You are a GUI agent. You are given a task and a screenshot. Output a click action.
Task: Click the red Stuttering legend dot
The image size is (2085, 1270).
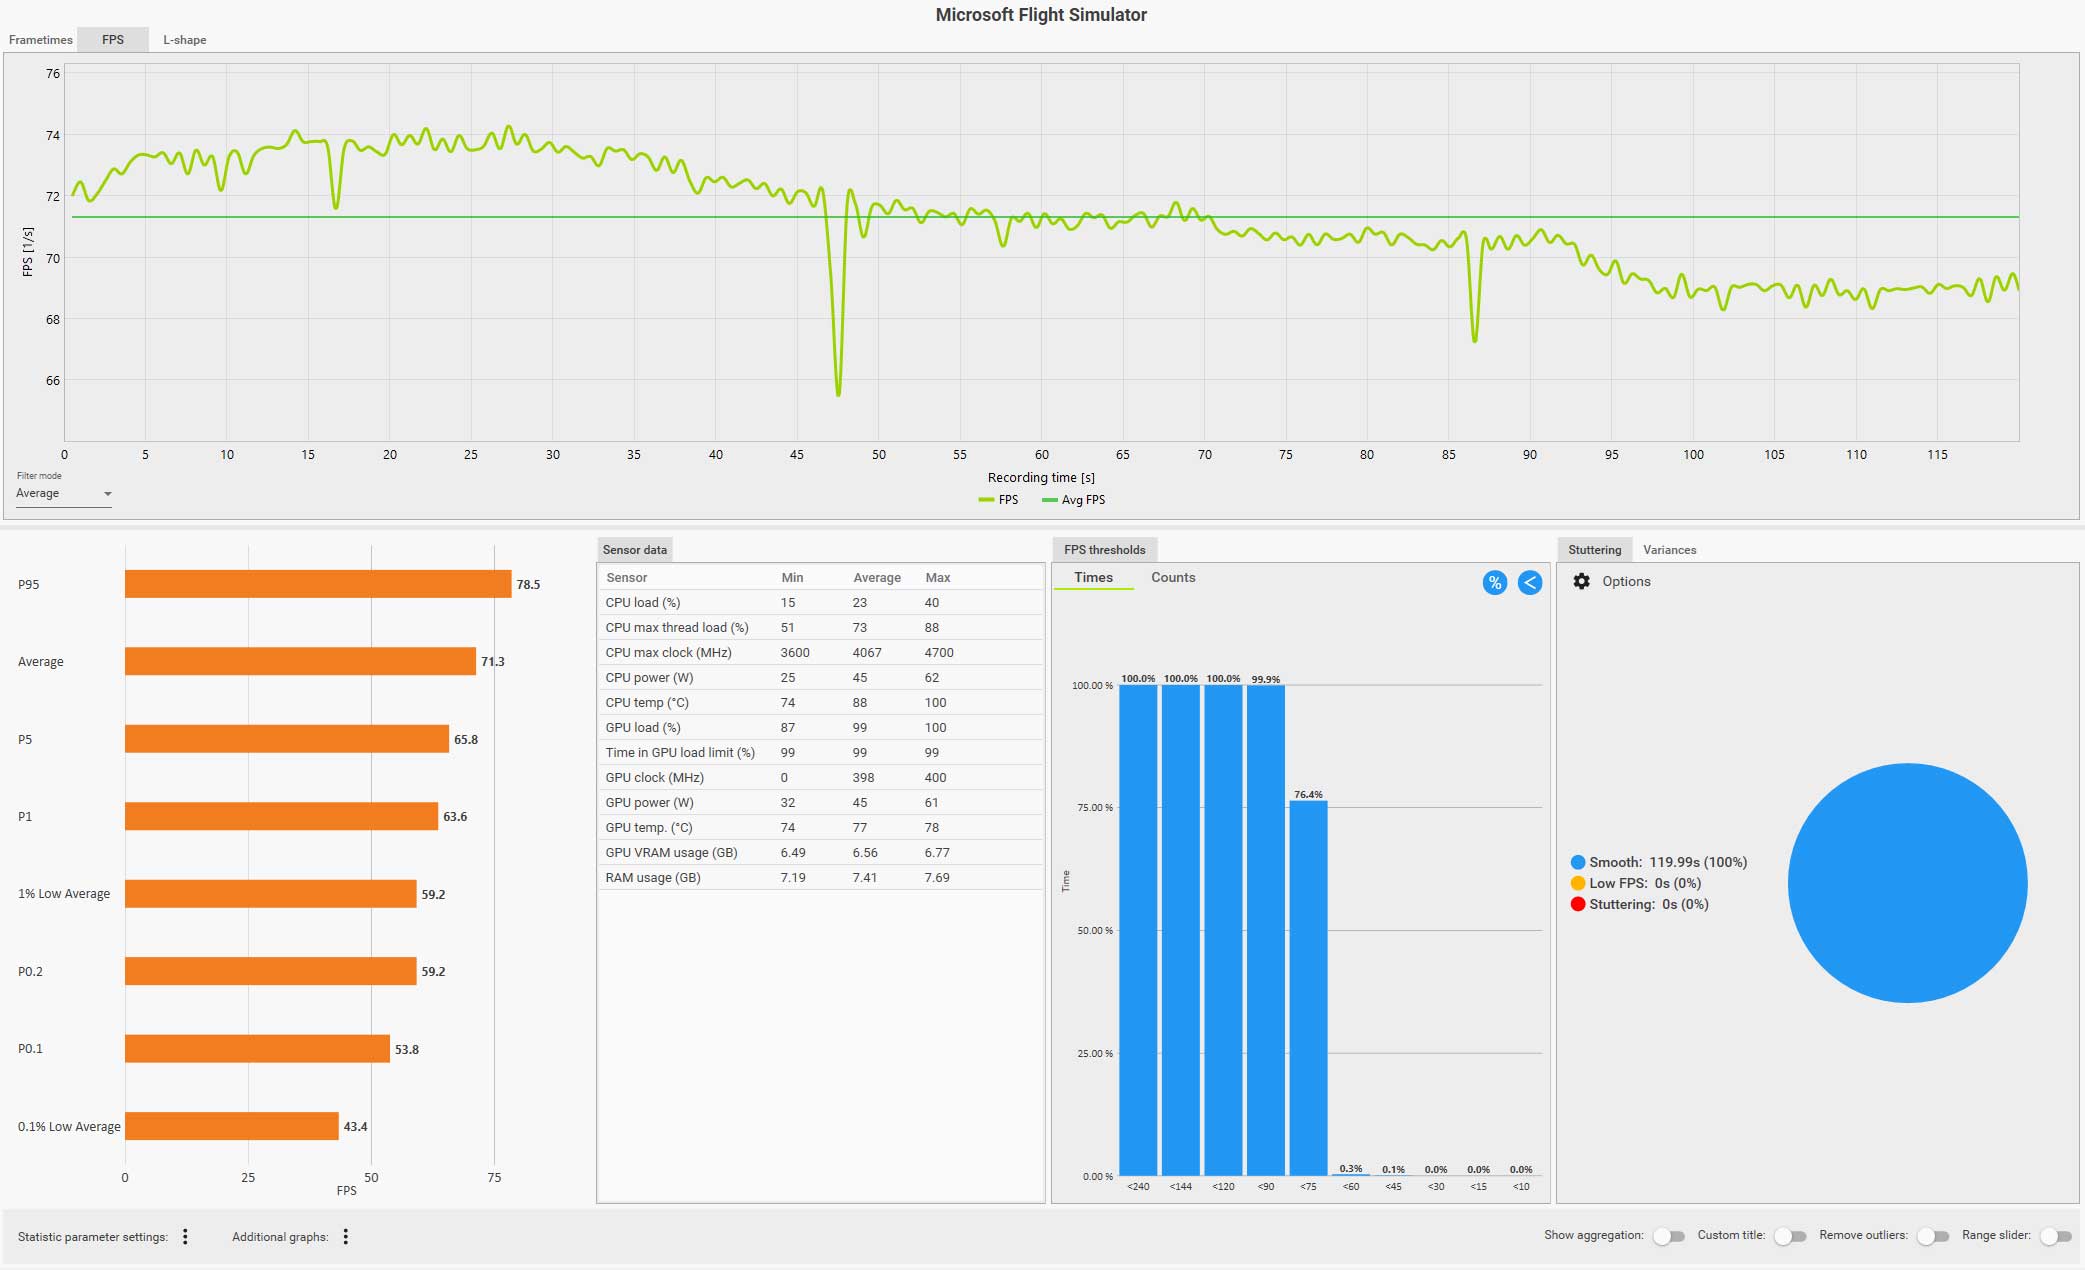1578,904
